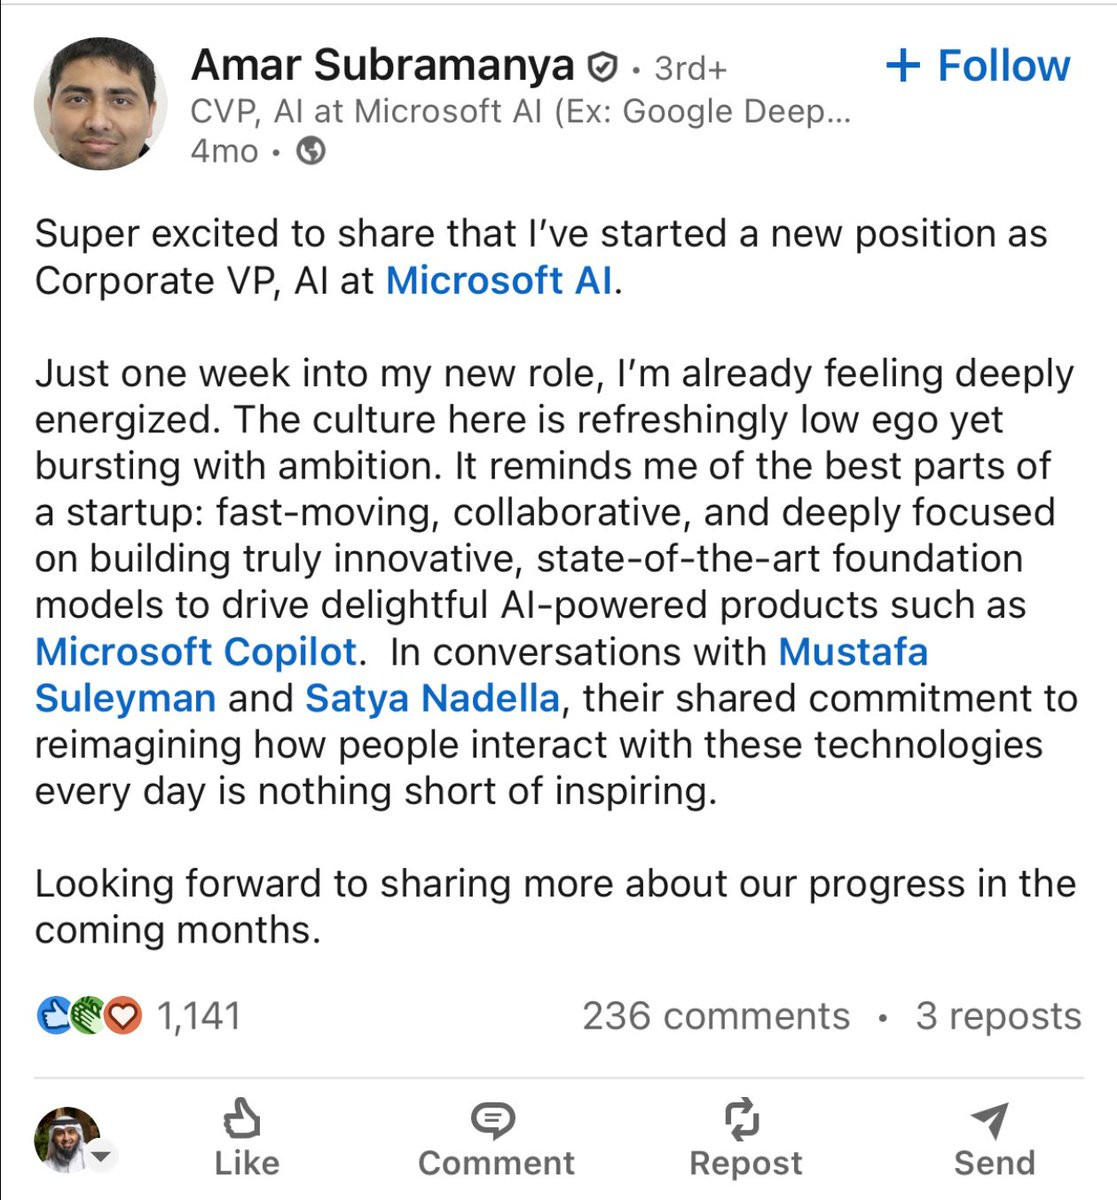Open Amar Subramanya's profile name link
This screenshot has width=1117, height=1200.
[382, 66]
